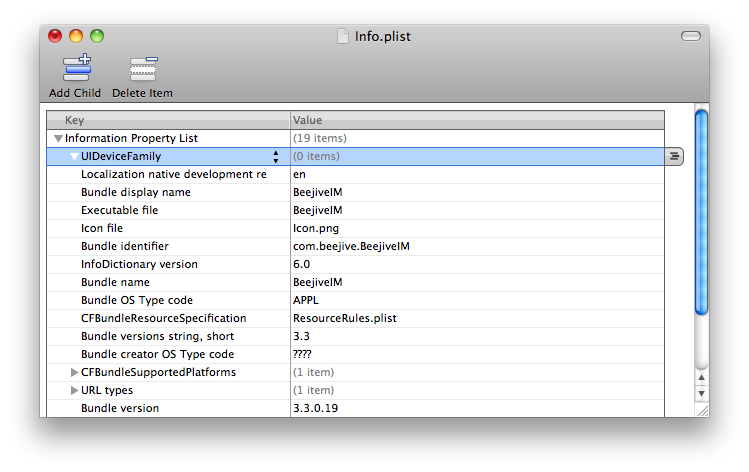
Task: Click the ResourceRules.plist value cell
Action: (x=344, y=318)
